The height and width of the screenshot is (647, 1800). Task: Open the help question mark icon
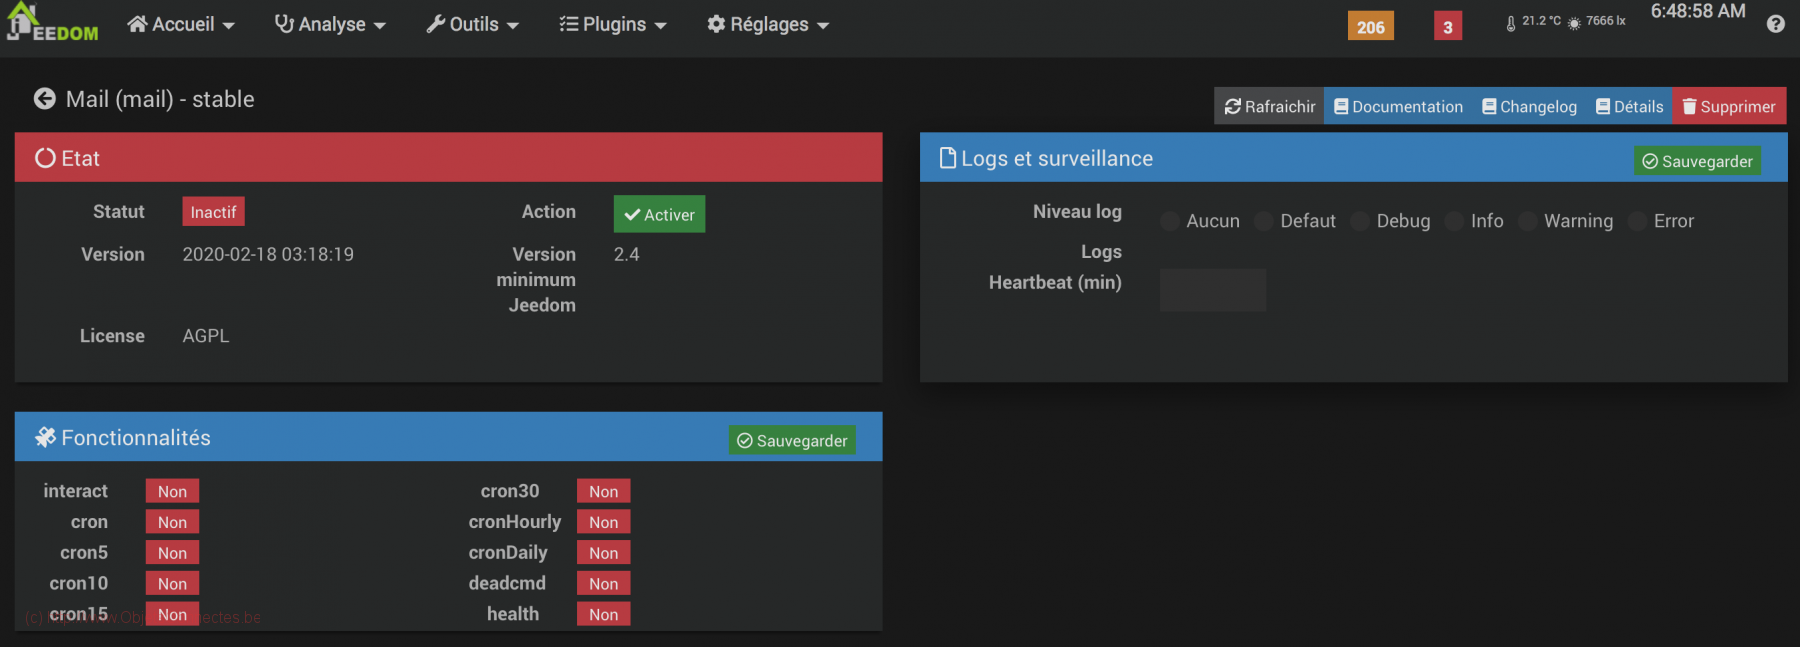coord(1775,24)
